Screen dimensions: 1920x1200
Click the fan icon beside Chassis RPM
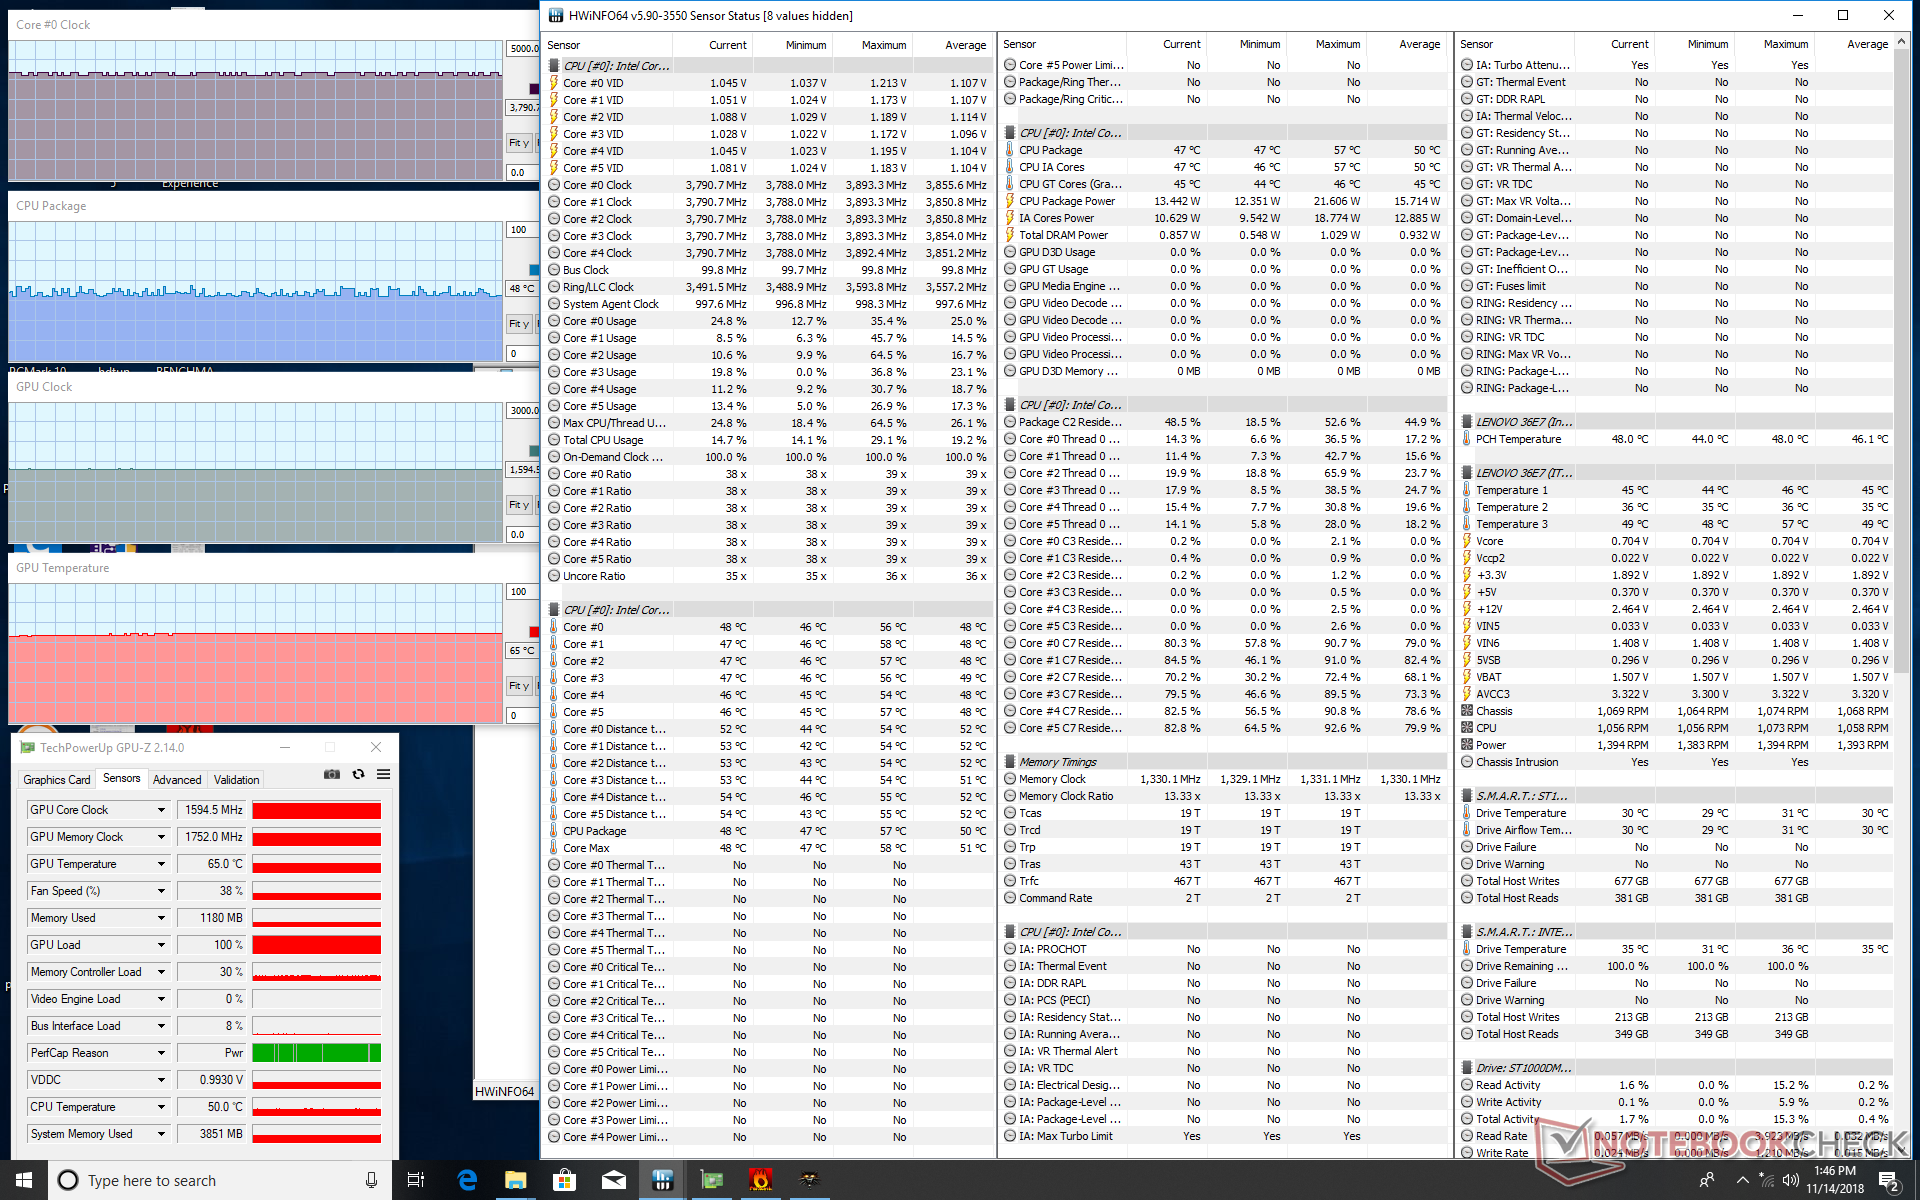point(1467,711)
